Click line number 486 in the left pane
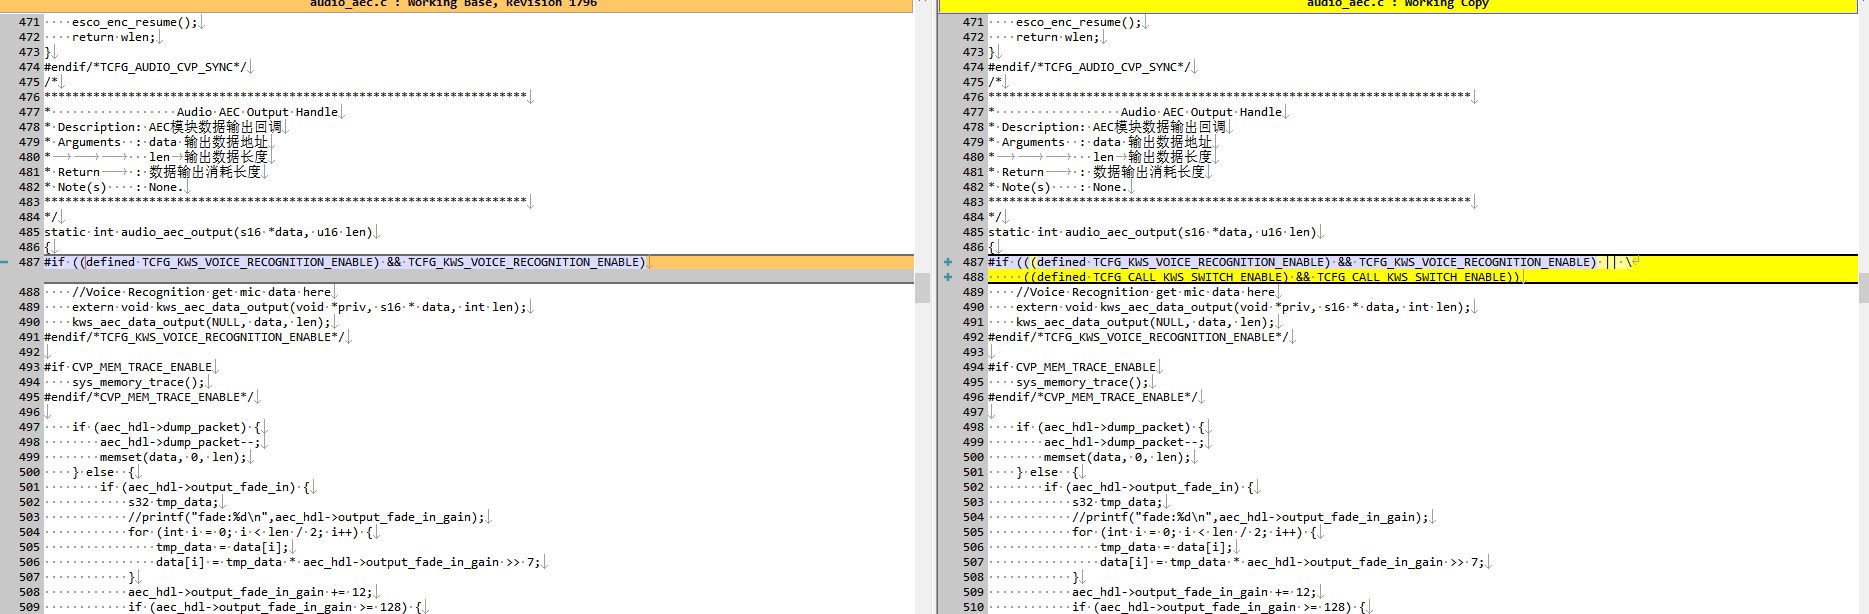This screenshot has width=1869, height=614. [x=29, y=247]
